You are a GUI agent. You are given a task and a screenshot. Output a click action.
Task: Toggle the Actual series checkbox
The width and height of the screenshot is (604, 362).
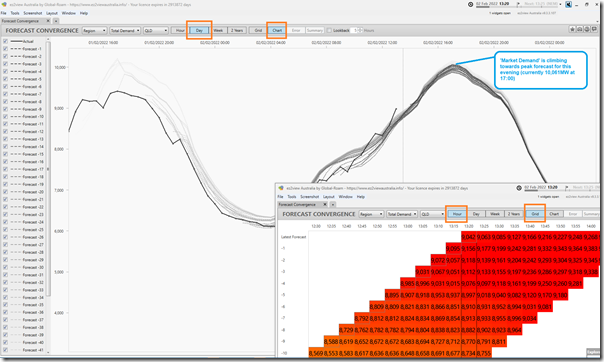coord(5,41)
